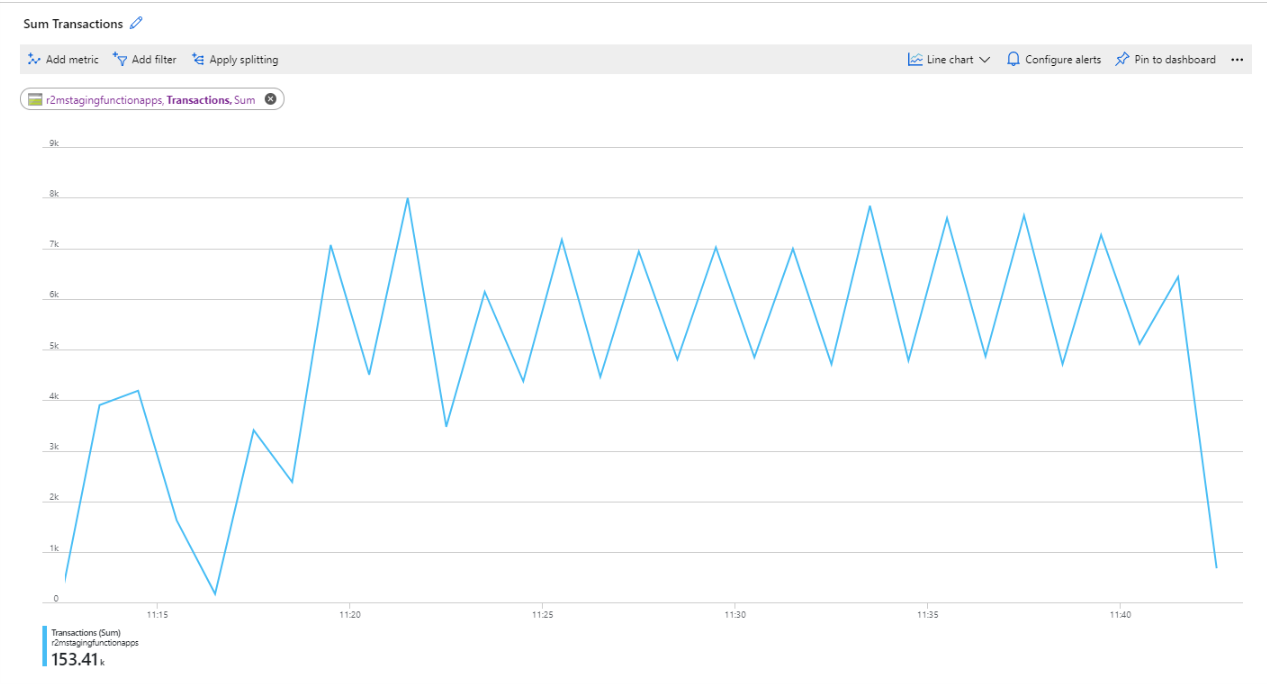
Task: Click the Apply splitting branch icon
Action: click(198, 60)
